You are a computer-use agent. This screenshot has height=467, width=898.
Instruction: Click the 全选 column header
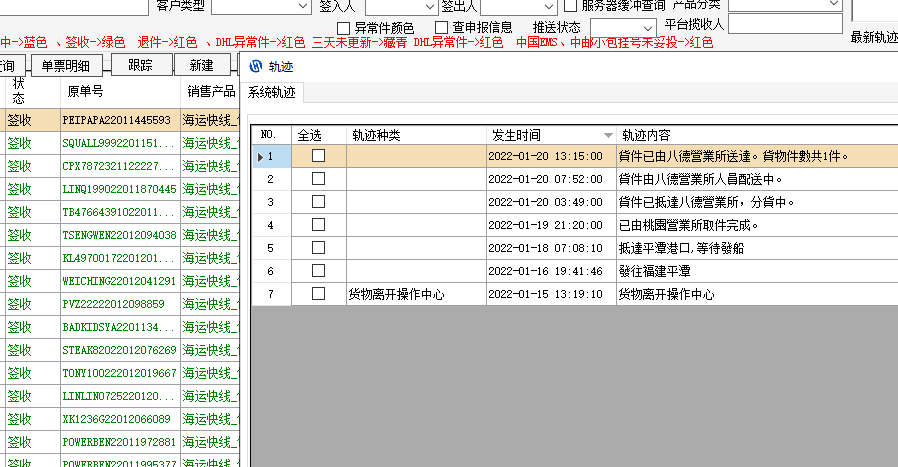(x=318, y=135)
